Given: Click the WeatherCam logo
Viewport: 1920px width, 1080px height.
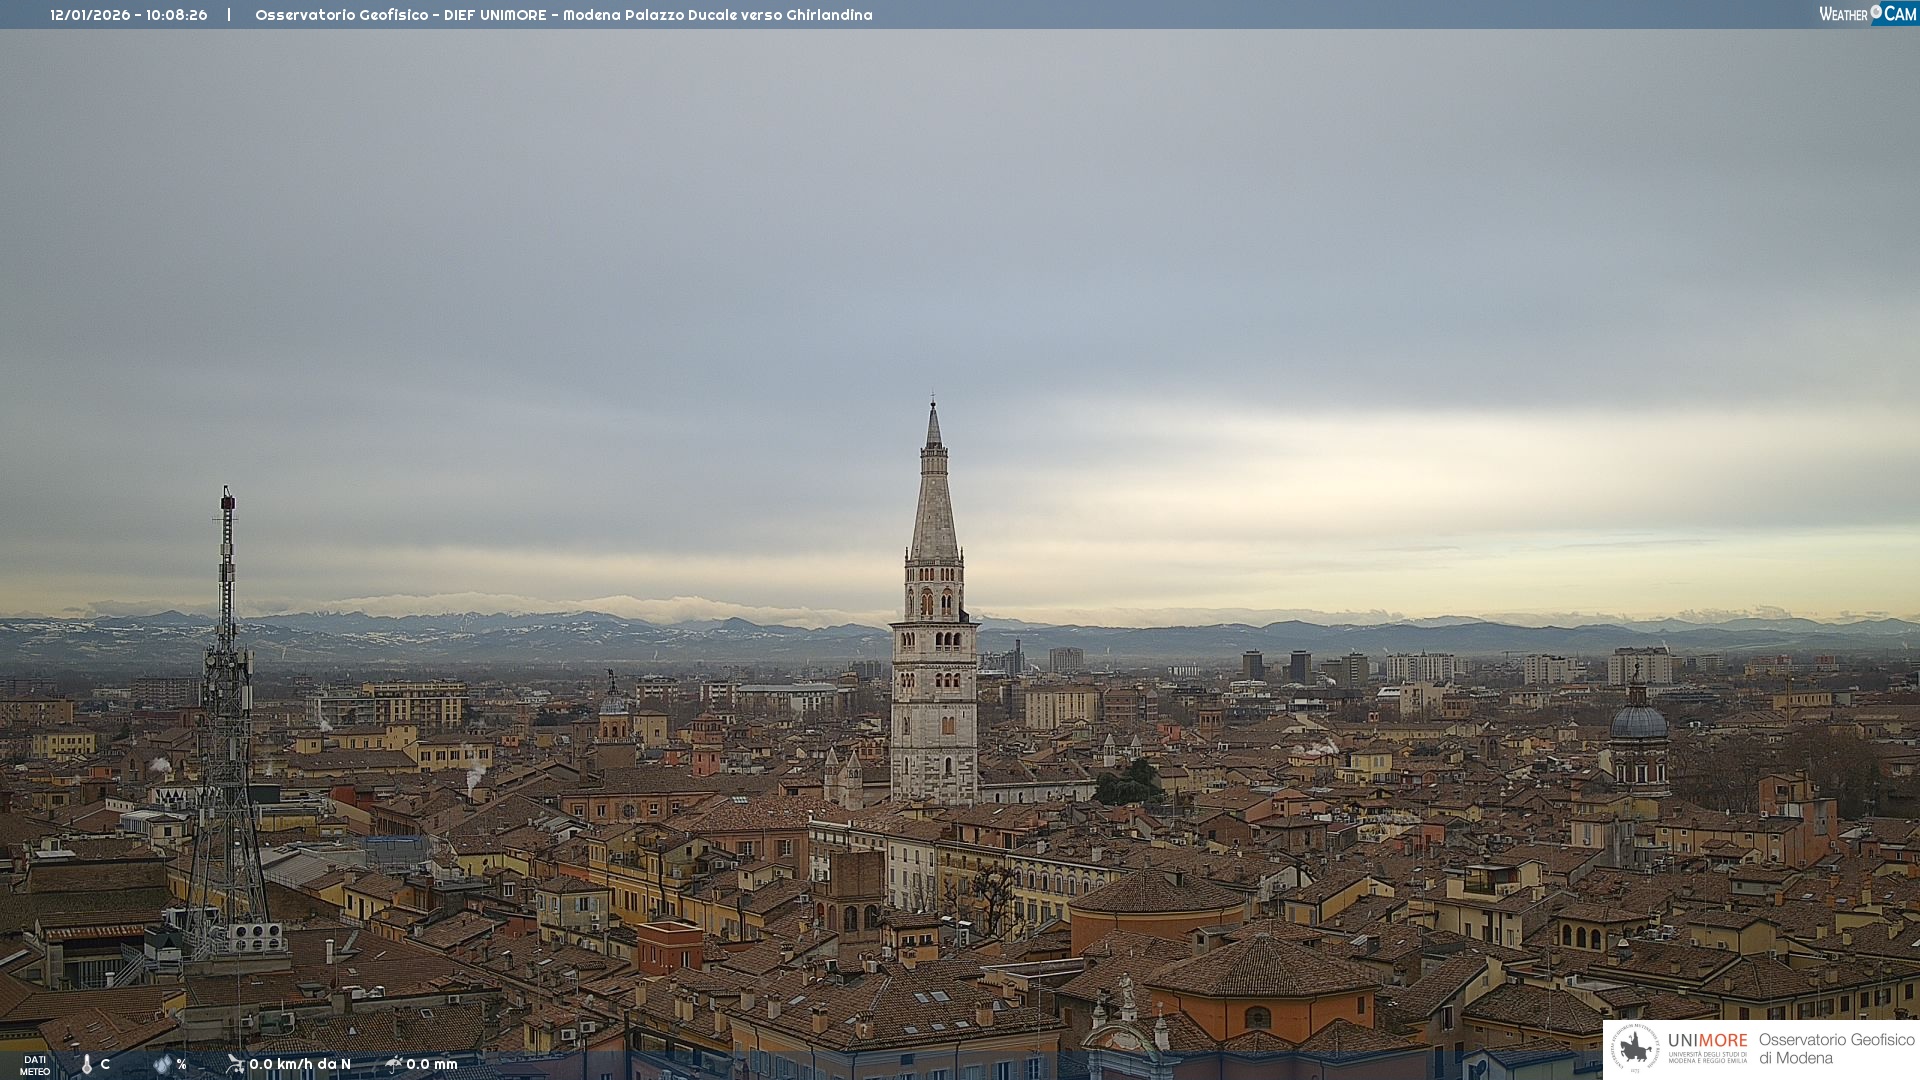Looking at the screenshot, I should tap(1867, 14).
